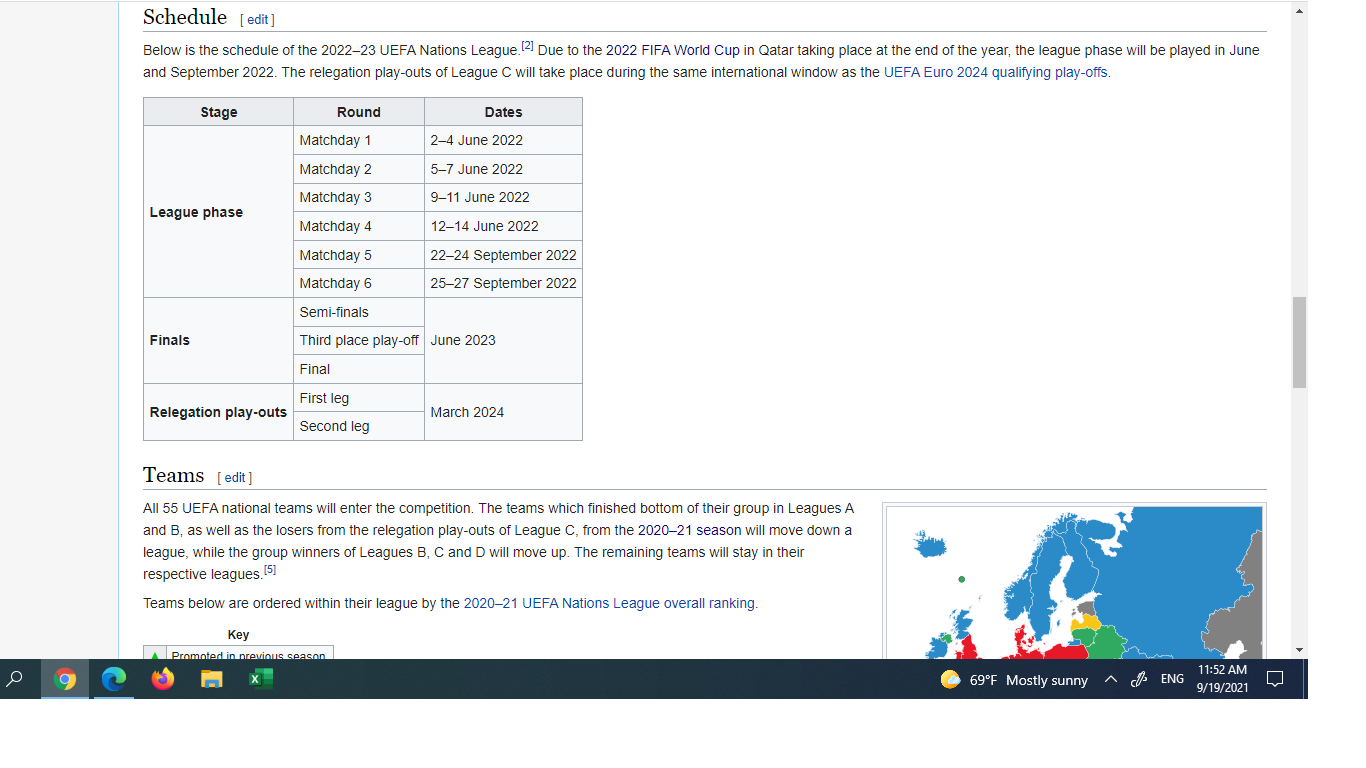The width and height of the screenshot is (1366, 768).
Task: Click the June 2023 date cell
Action: tap(503, 340)
